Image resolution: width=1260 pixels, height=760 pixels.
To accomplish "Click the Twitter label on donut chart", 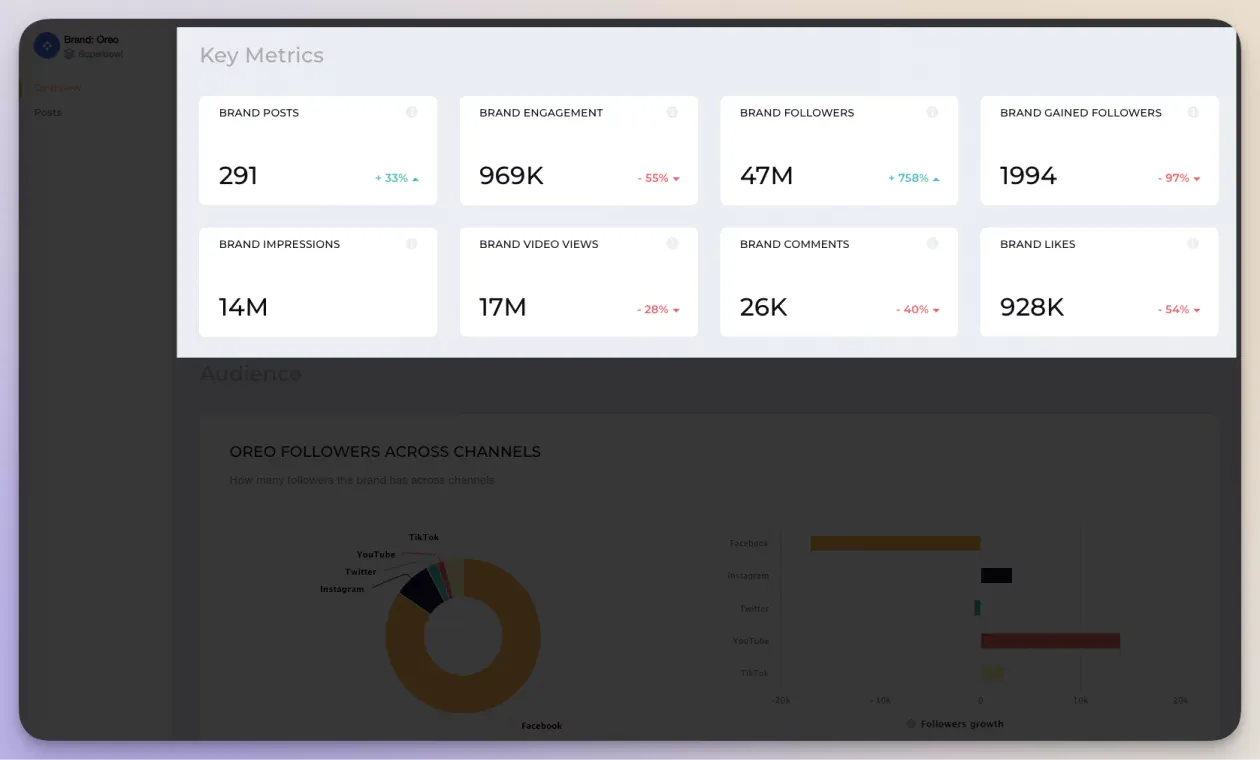I will pos(361,572).
